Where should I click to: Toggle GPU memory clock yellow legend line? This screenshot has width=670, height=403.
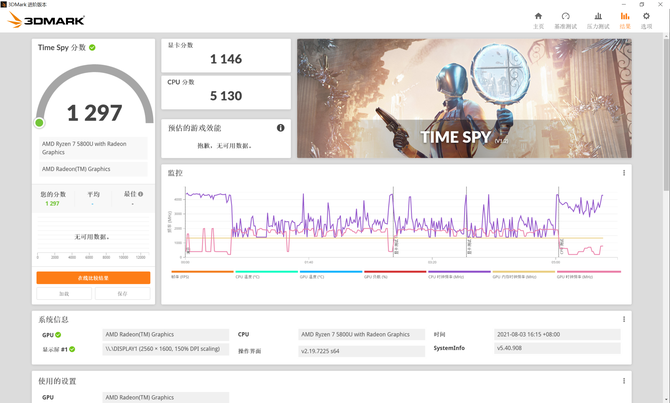(x=524, y=274)
